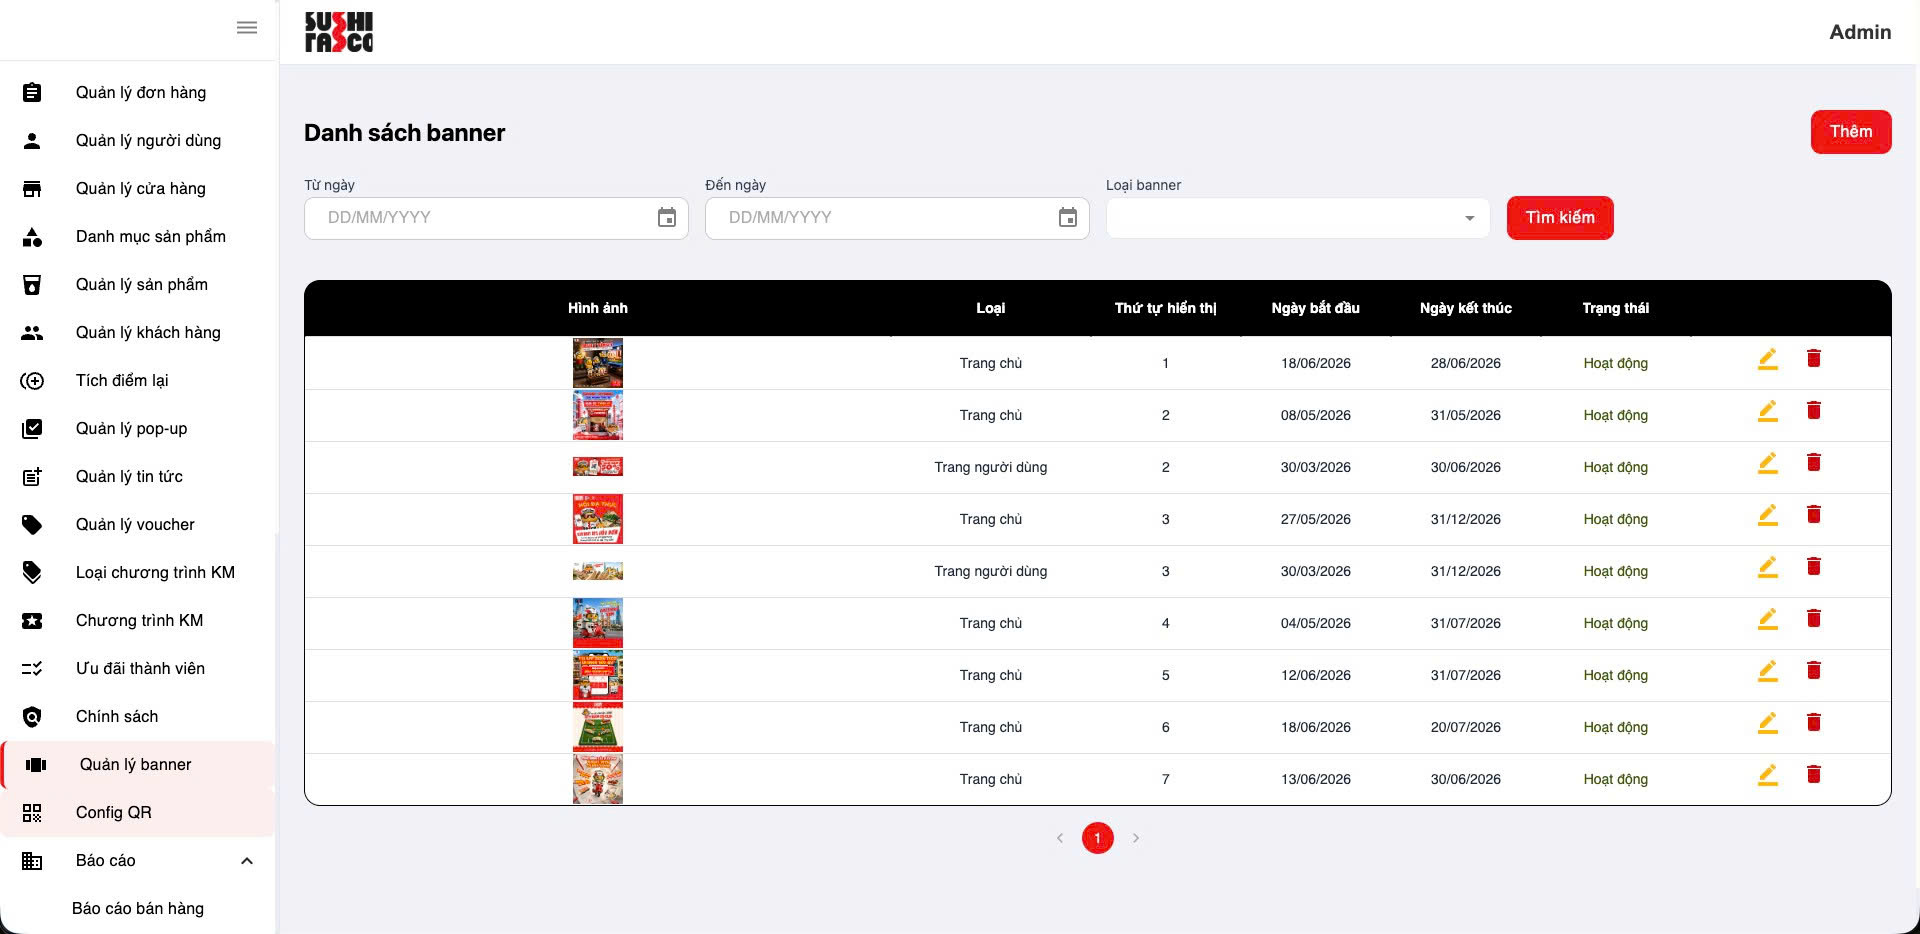Click the Quản lý voucher tag icon
This screenshot has height=934, width=1920.
coord(32,525)
